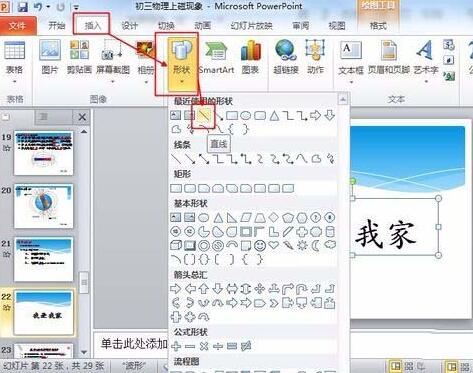Select the moon shape in 基本形状
The image size is (473, 373).
click(315, 246)
